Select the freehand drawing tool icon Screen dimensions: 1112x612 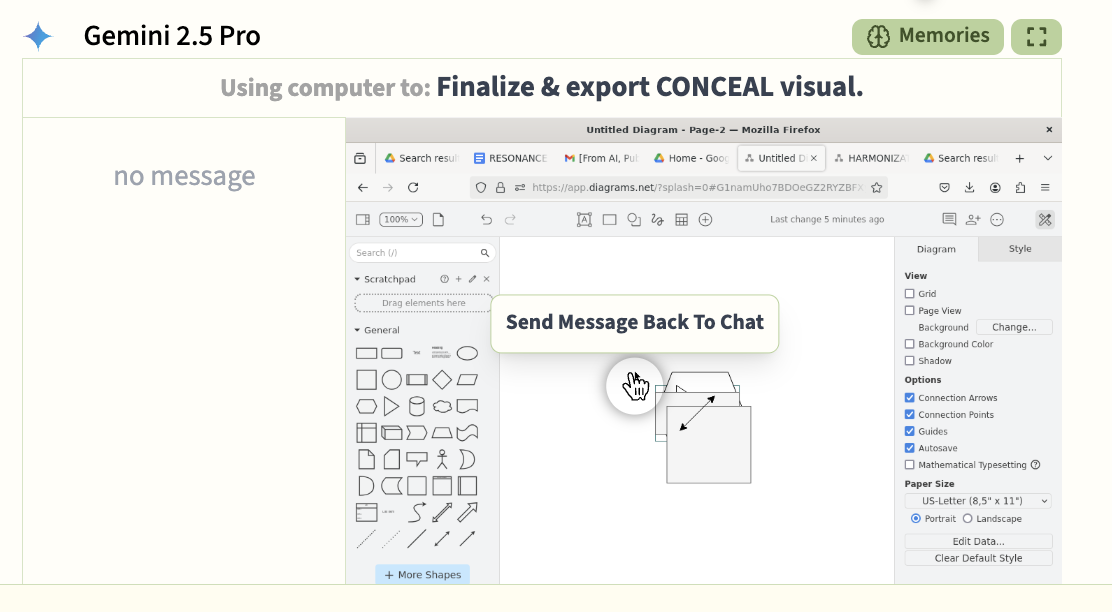(657, 220)
